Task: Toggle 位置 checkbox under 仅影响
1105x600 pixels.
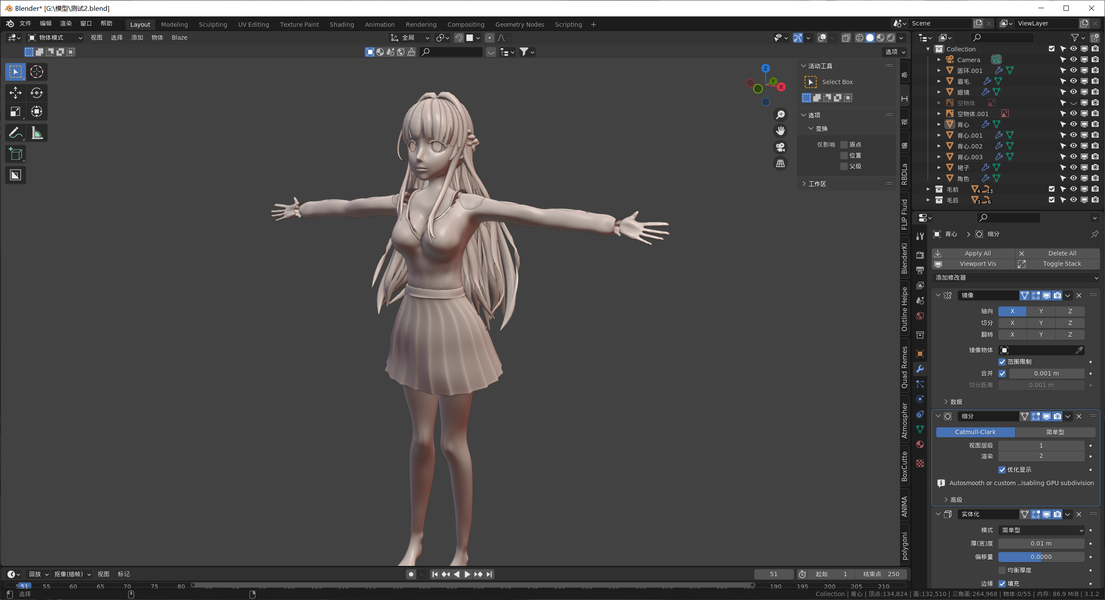Action: point(844,156)
